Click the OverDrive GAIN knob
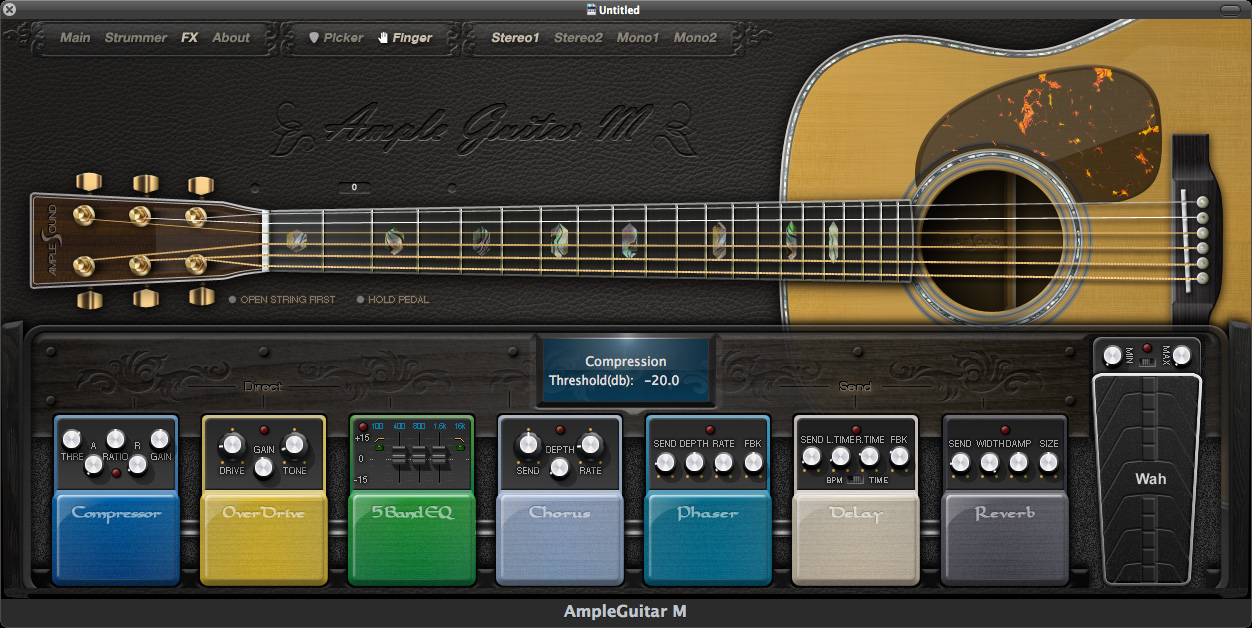 pyautogui.click(x=264, y=467)
